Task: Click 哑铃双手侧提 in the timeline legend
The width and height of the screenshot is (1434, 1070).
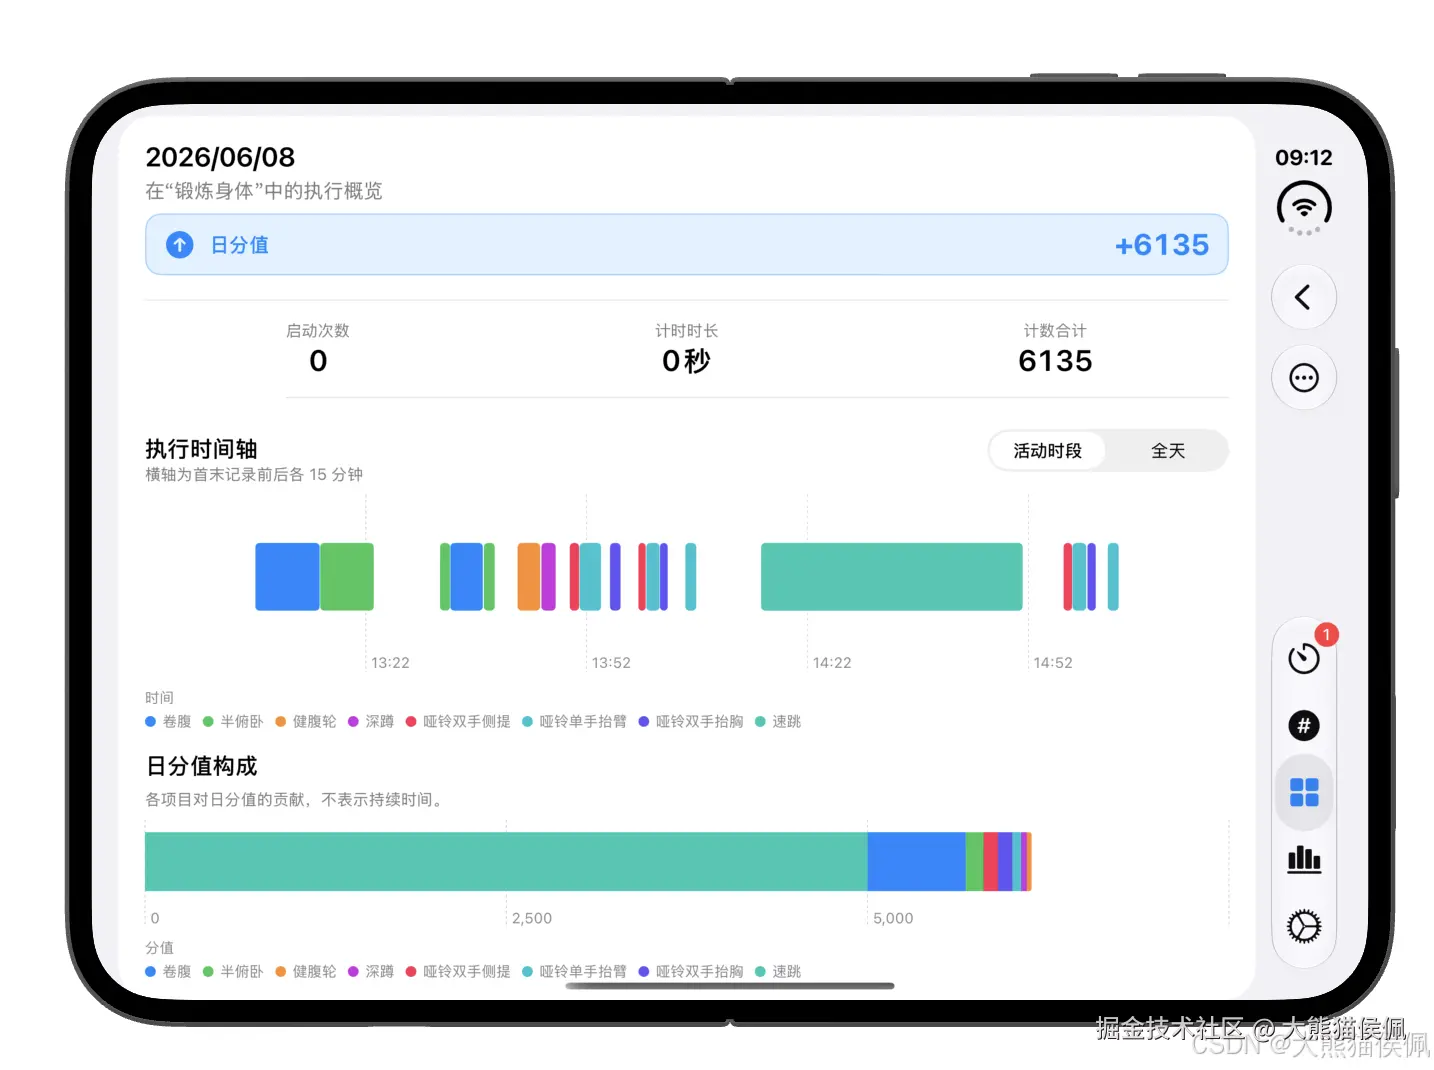Action: click(x=458, y=722)
